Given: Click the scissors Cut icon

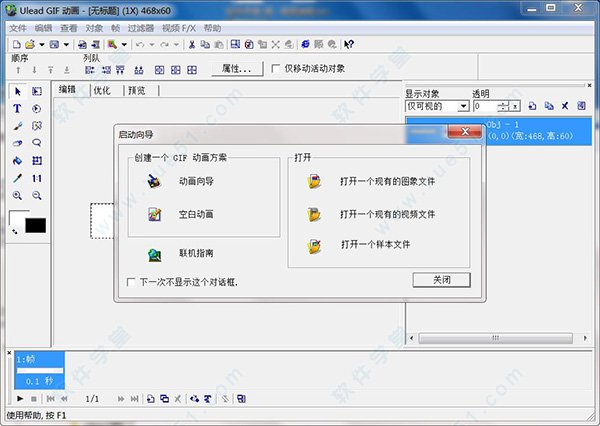Looking at the screenshot, I should (x=192, y=45).
